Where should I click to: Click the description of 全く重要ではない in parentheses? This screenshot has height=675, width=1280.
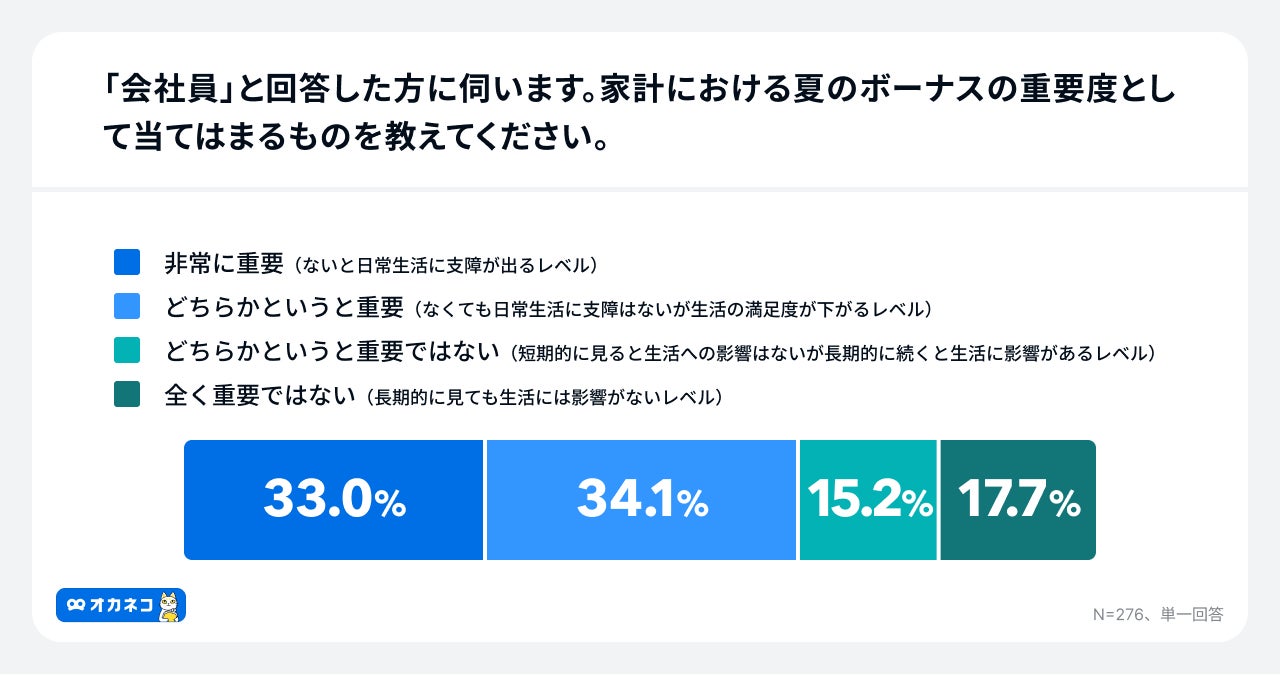tap(543, 397)
